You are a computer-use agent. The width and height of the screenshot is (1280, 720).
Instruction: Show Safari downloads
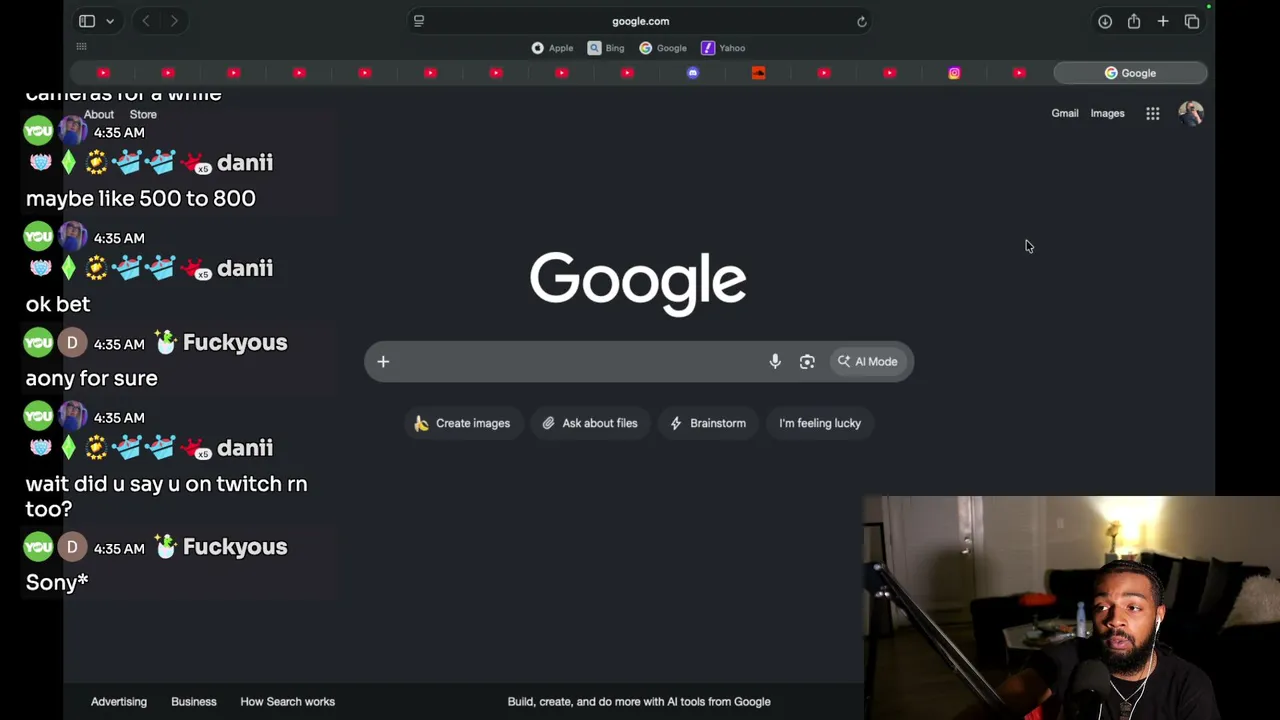tap(1105, 21)
